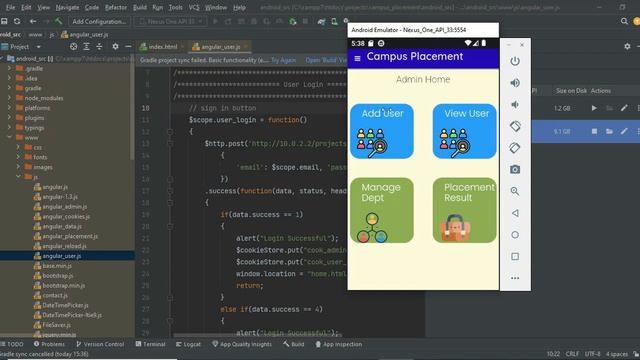The height and width of the screenshot is (360, 640).
Task: Open the Refactor menu
Action: click(x=116, y=7)
